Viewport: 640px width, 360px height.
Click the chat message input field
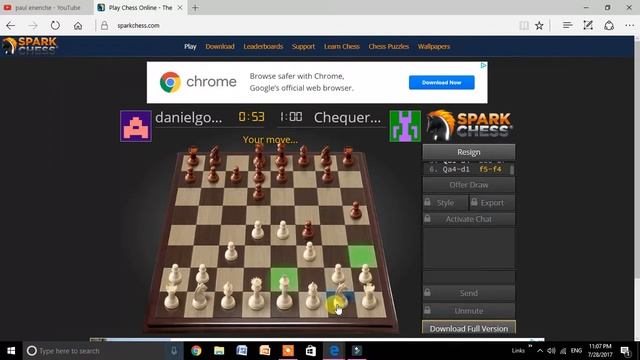469,278
